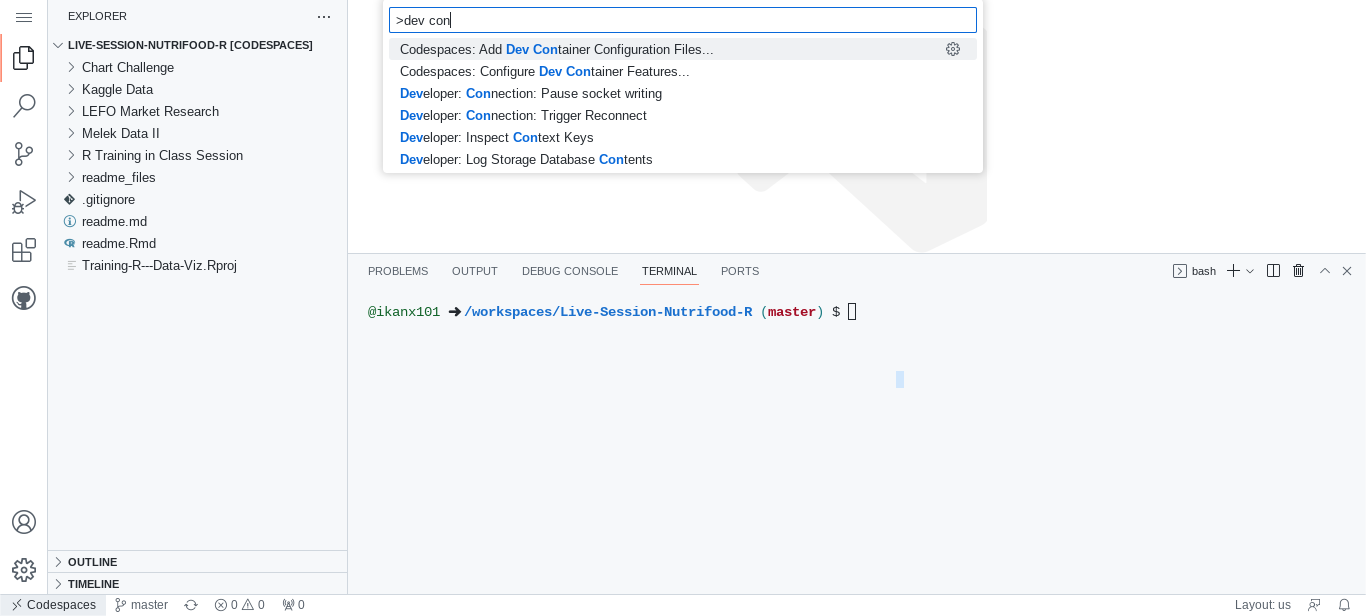
Task: Expand the R Training in Class Session folder
Action: tap(198, 155)
